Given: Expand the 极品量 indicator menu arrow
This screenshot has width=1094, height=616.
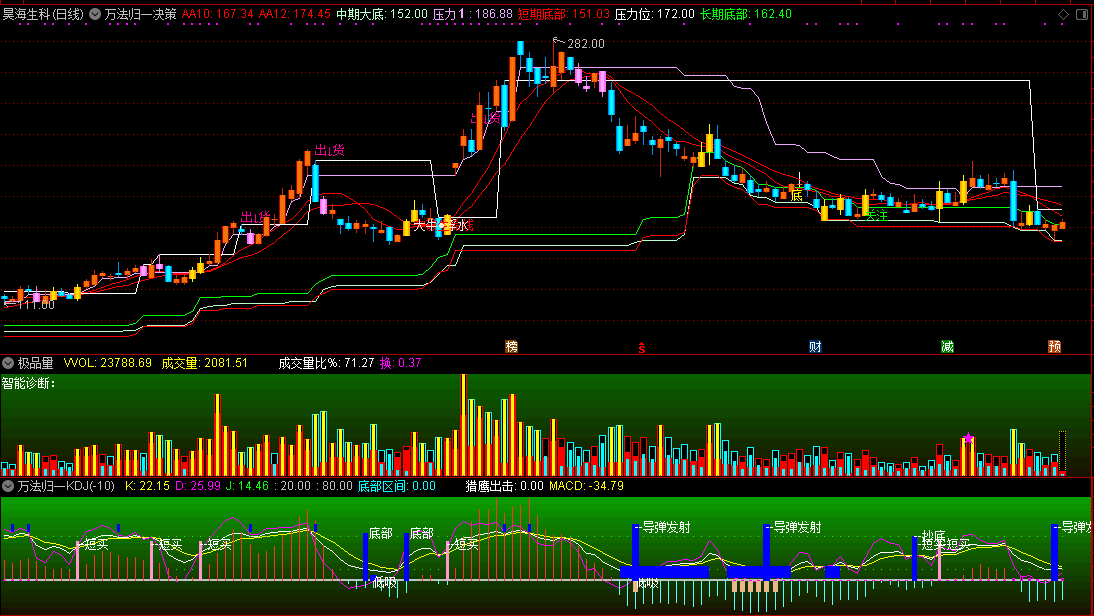Looking at the screenshot, I should tap(8, 363).
